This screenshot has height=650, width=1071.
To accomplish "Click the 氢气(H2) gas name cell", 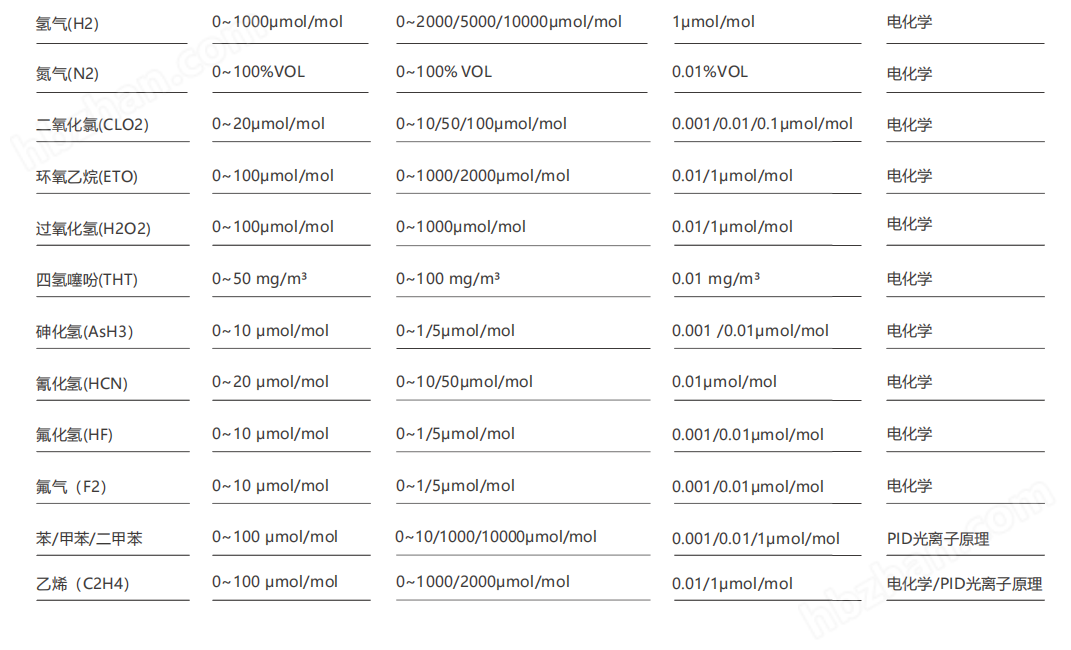I will pos(67,24).
